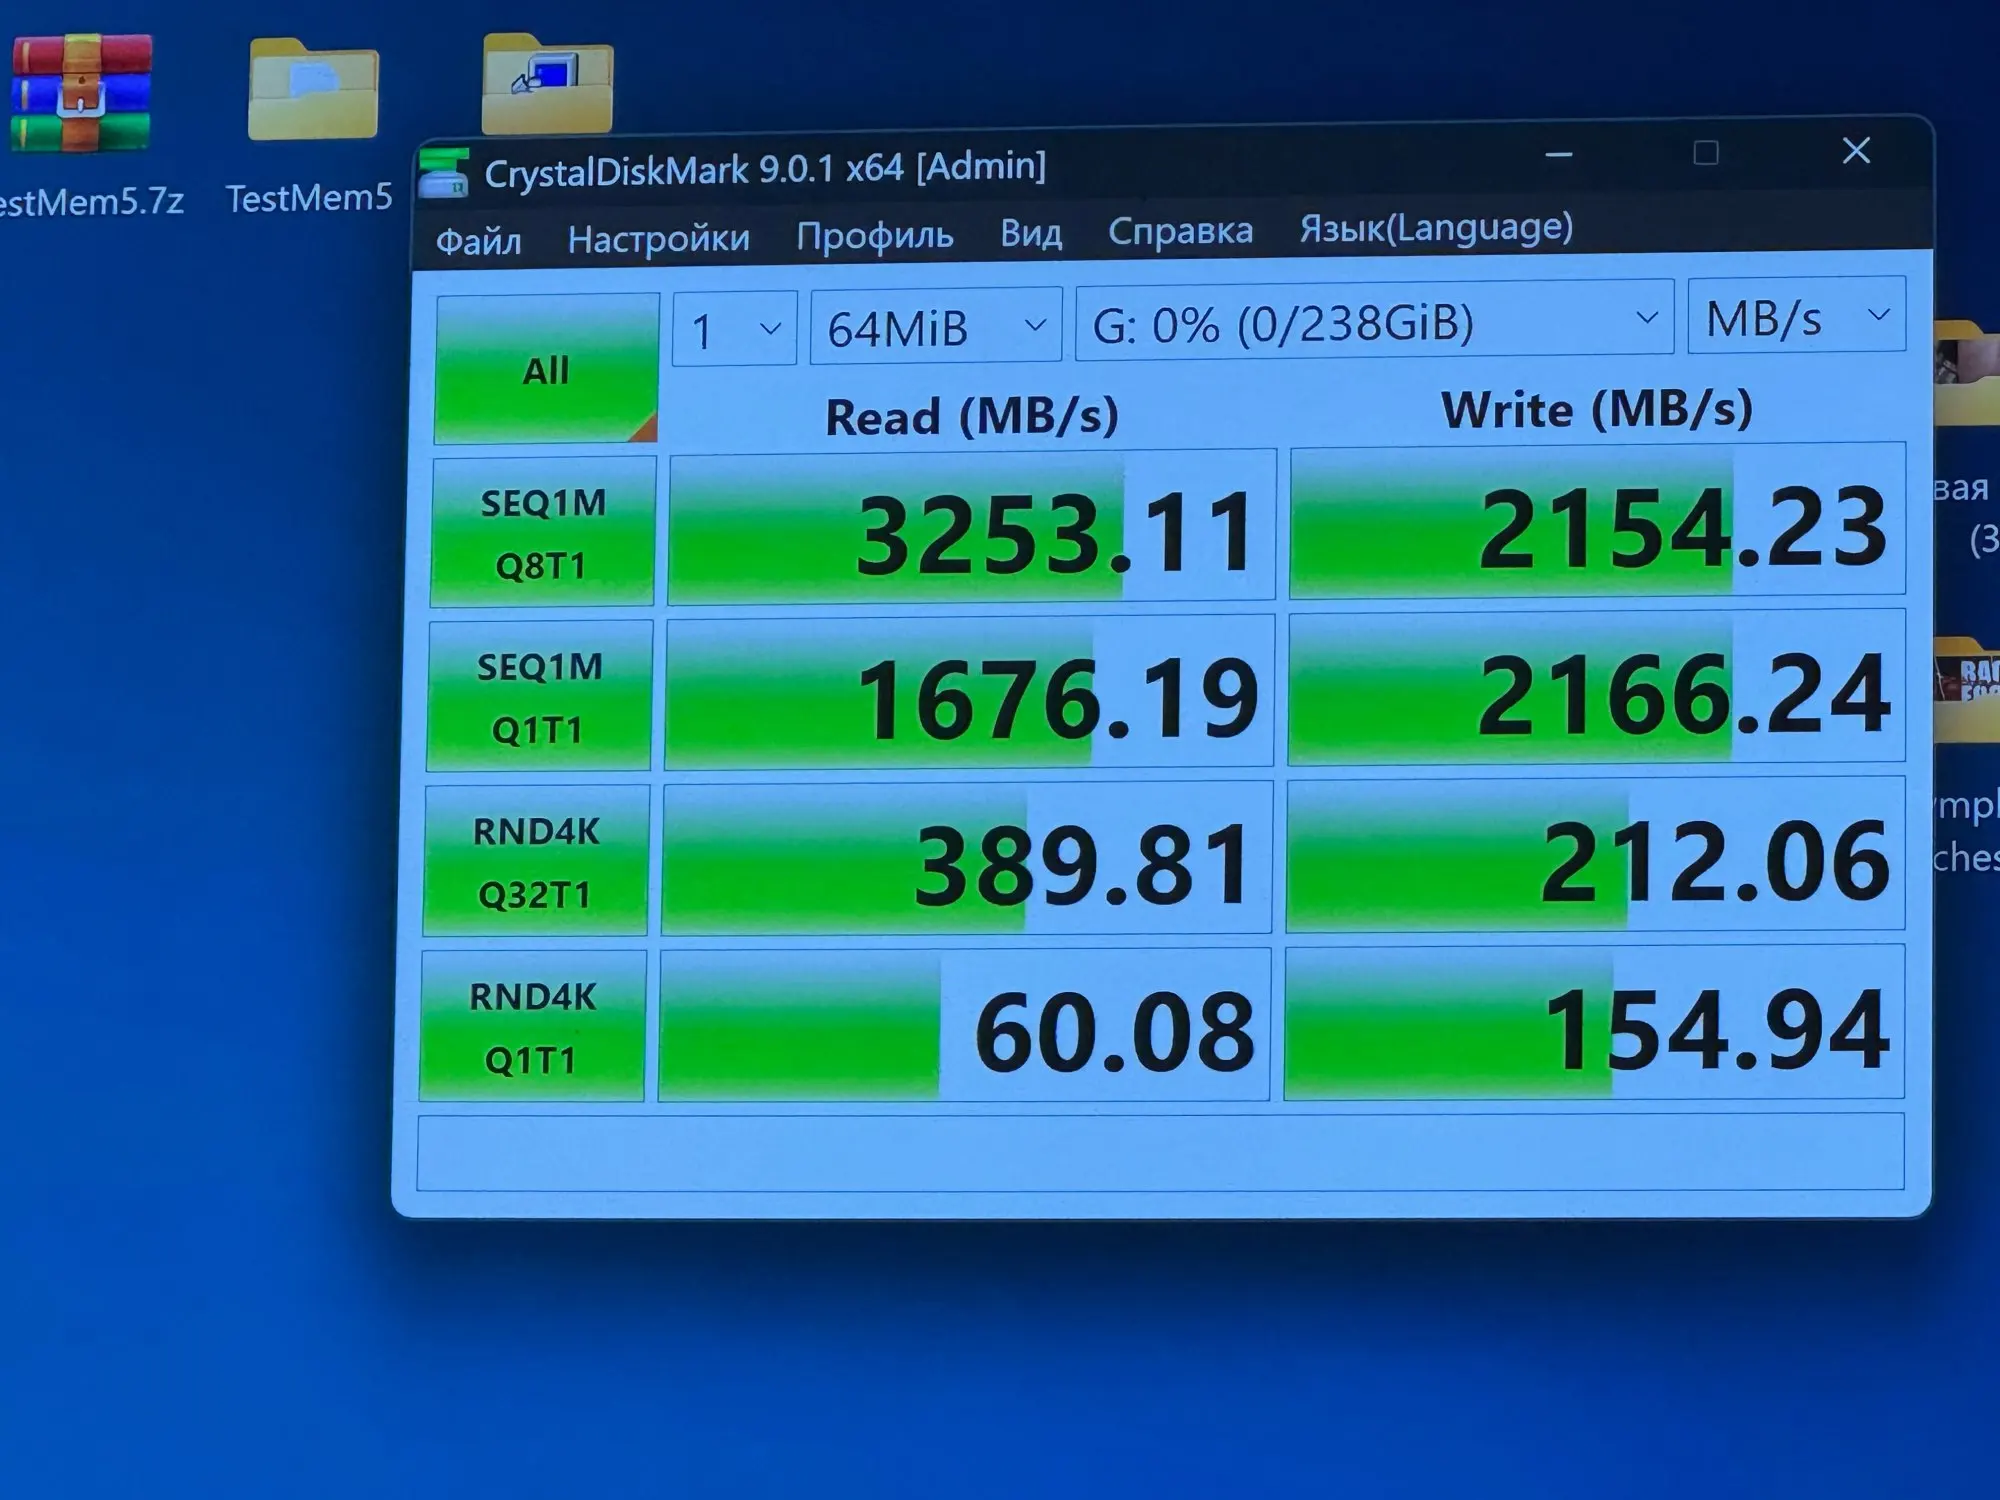The image size is (2000, 1500).
Task: Choose drive from G: 0% dropdown
Action: (1374, 321)
